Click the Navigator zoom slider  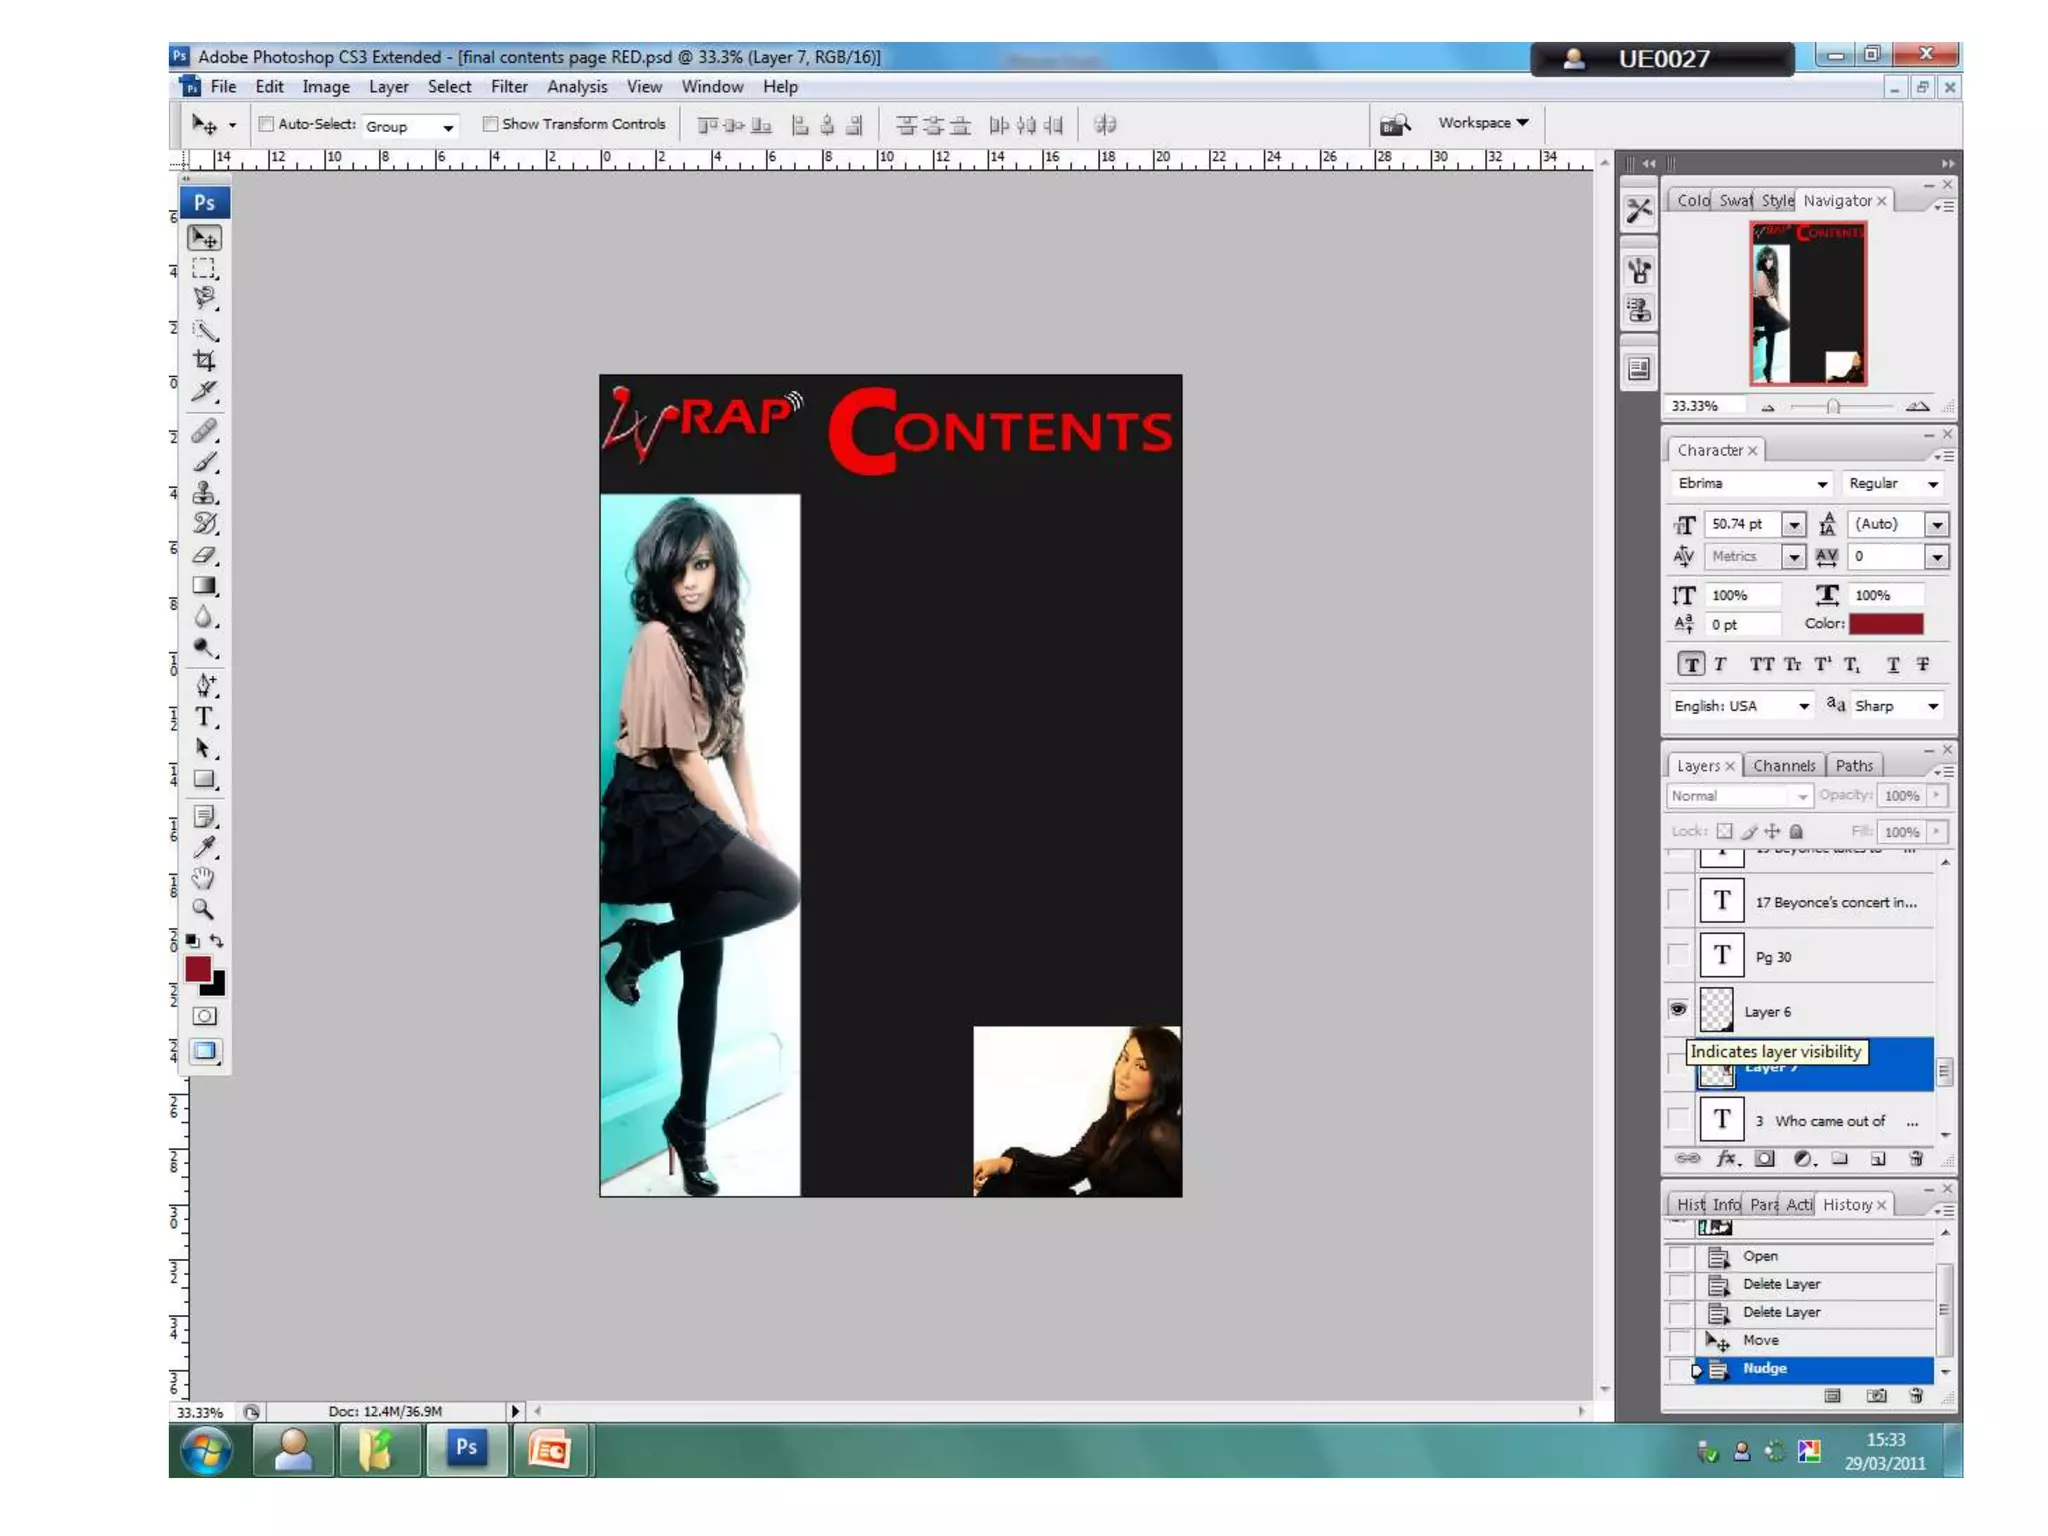1833,407
